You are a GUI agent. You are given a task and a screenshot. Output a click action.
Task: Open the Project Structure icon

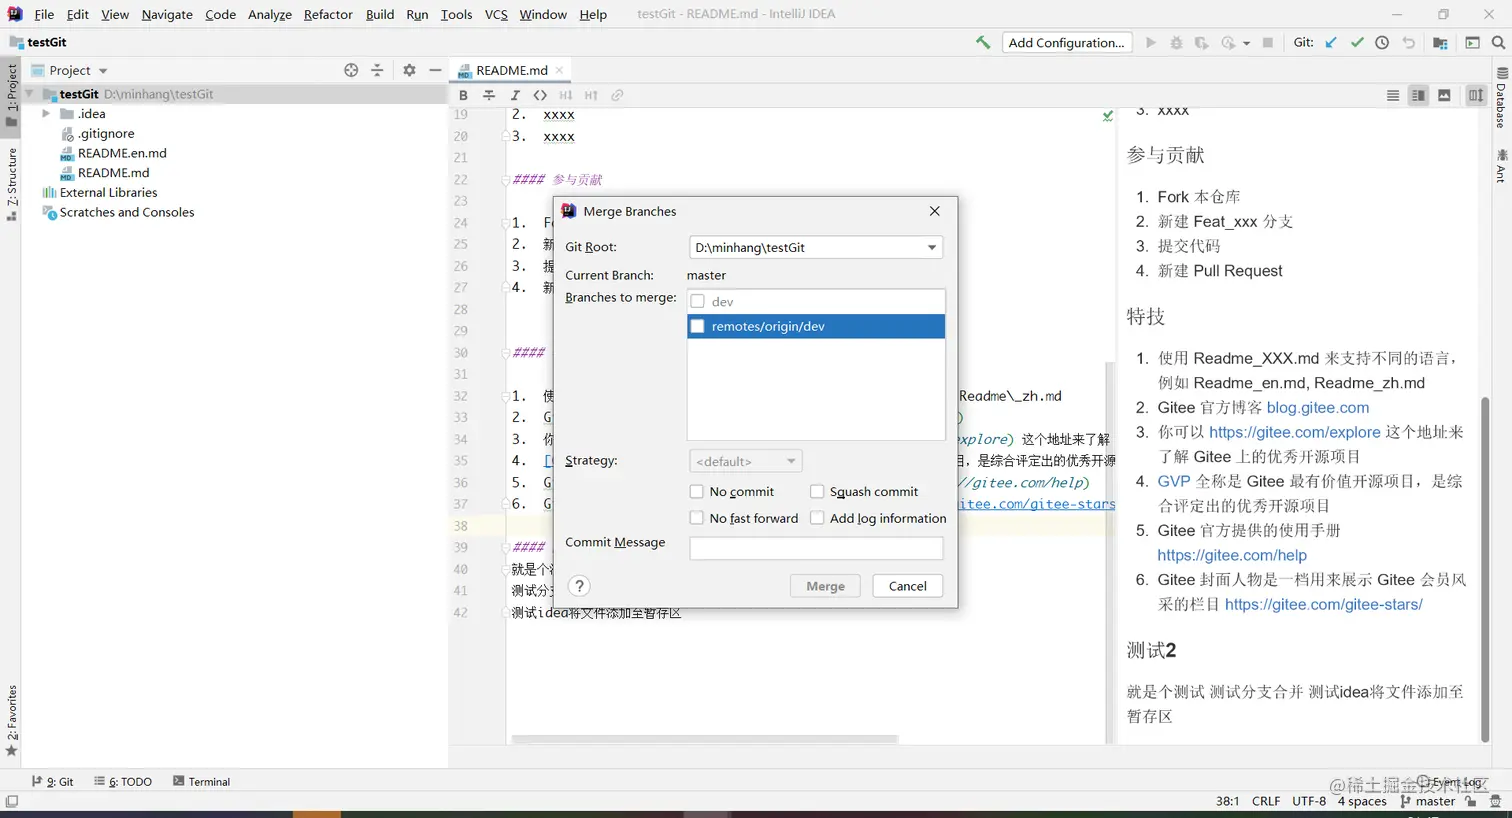click(1440, 42)
